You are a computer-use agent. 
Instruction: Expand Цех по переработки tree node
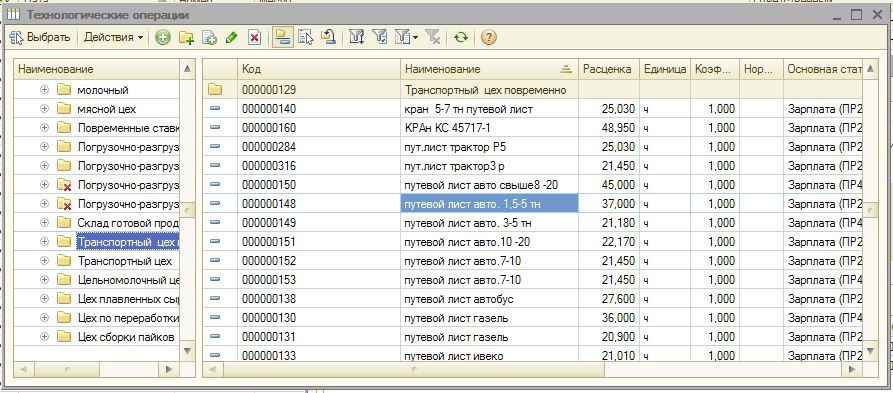coord(44,318)
